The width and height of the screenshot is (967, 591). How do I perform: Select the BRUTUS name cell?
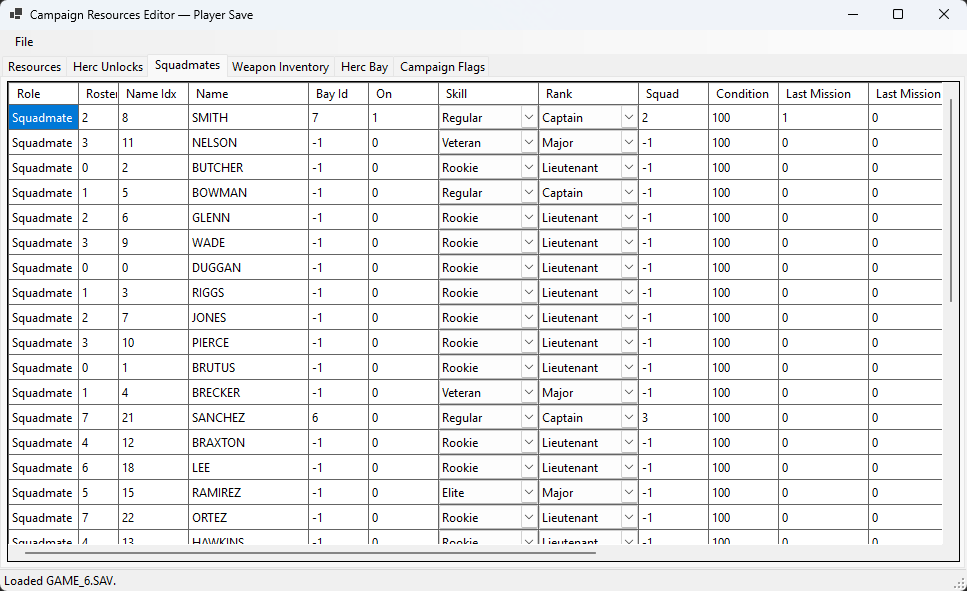248,368
